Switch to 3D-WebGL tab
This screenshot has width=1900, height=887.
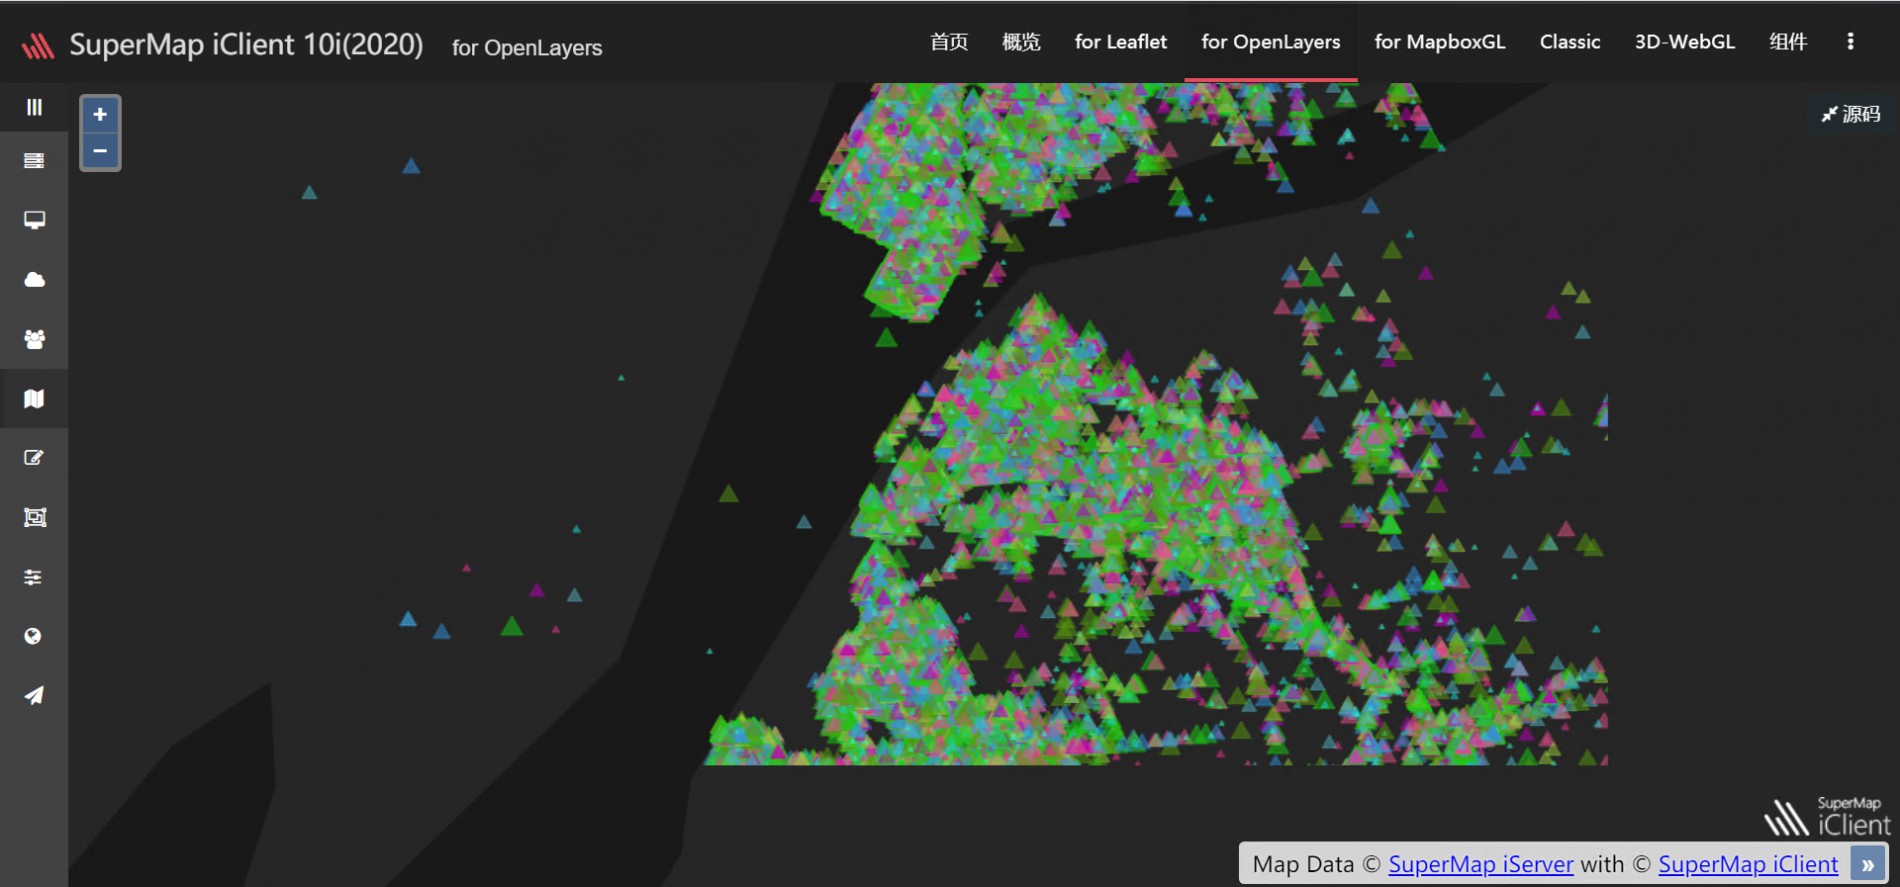(1684, 42)
